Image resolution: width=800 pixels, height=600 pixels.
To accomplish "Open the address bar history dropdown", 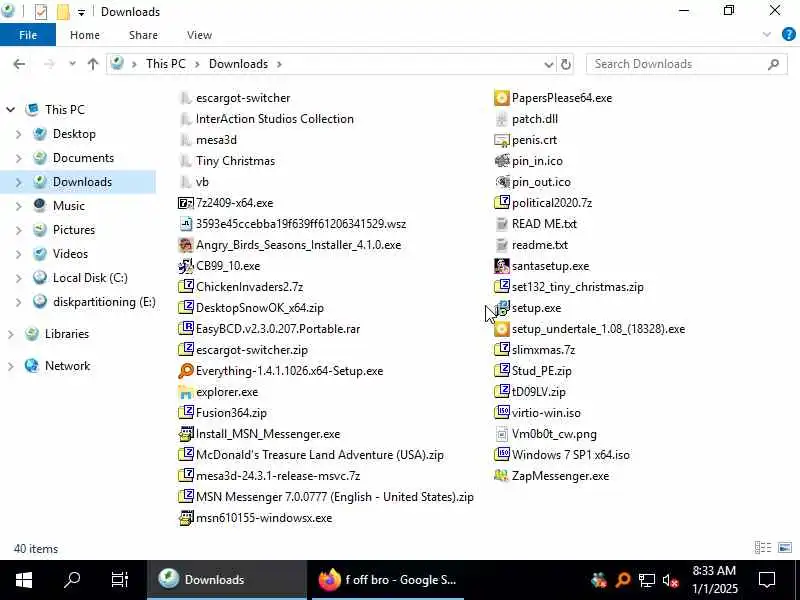I will pyautogui.click(x=548, y=64).
